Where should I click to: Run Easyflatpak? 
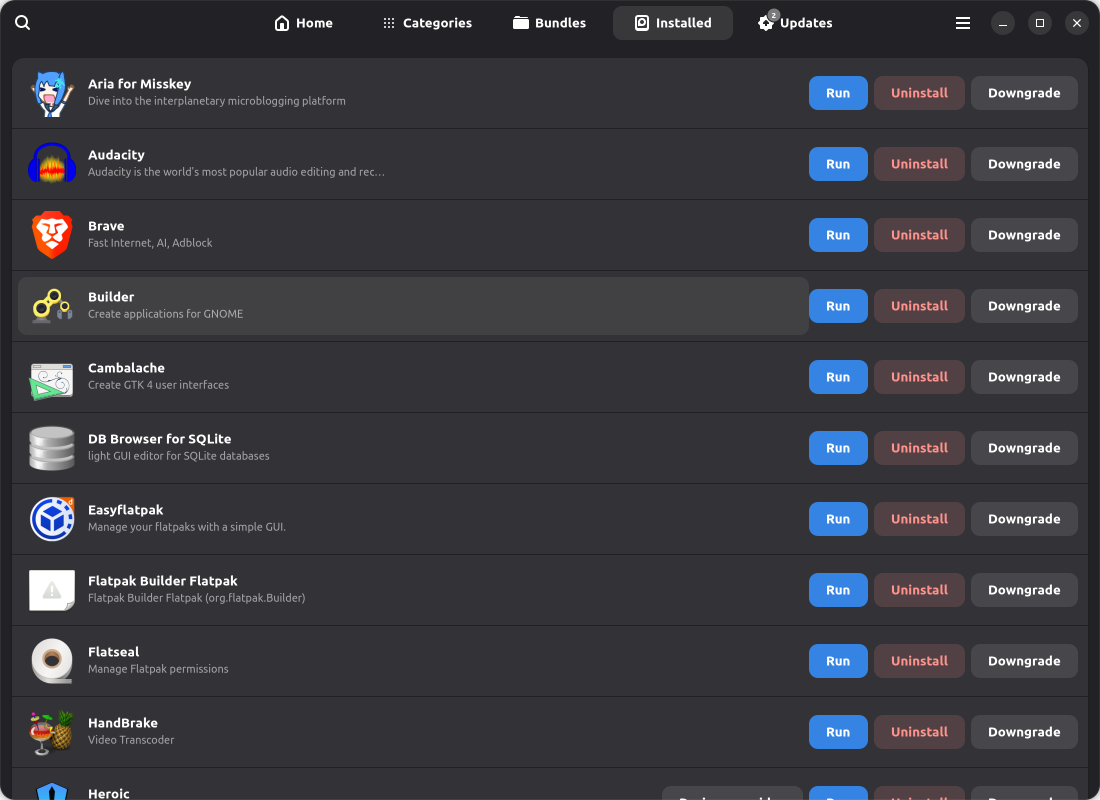coord(838,519)
